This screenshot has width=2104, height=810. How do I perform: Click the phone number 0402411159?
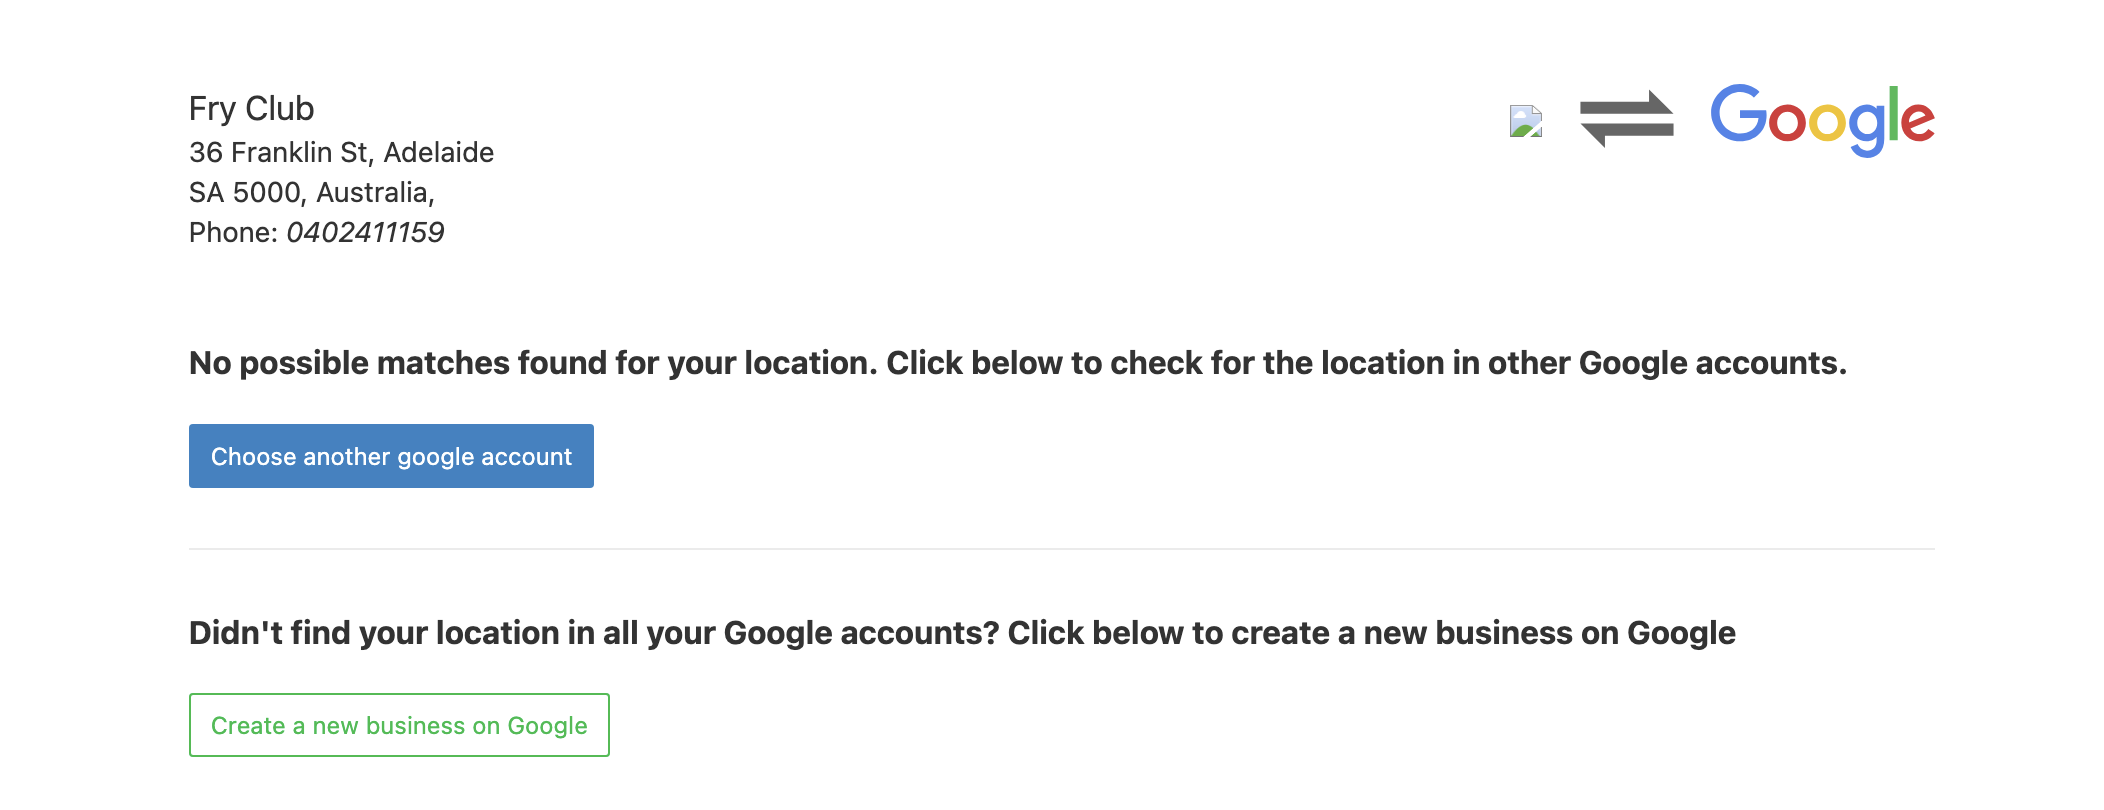click(365, 232)
